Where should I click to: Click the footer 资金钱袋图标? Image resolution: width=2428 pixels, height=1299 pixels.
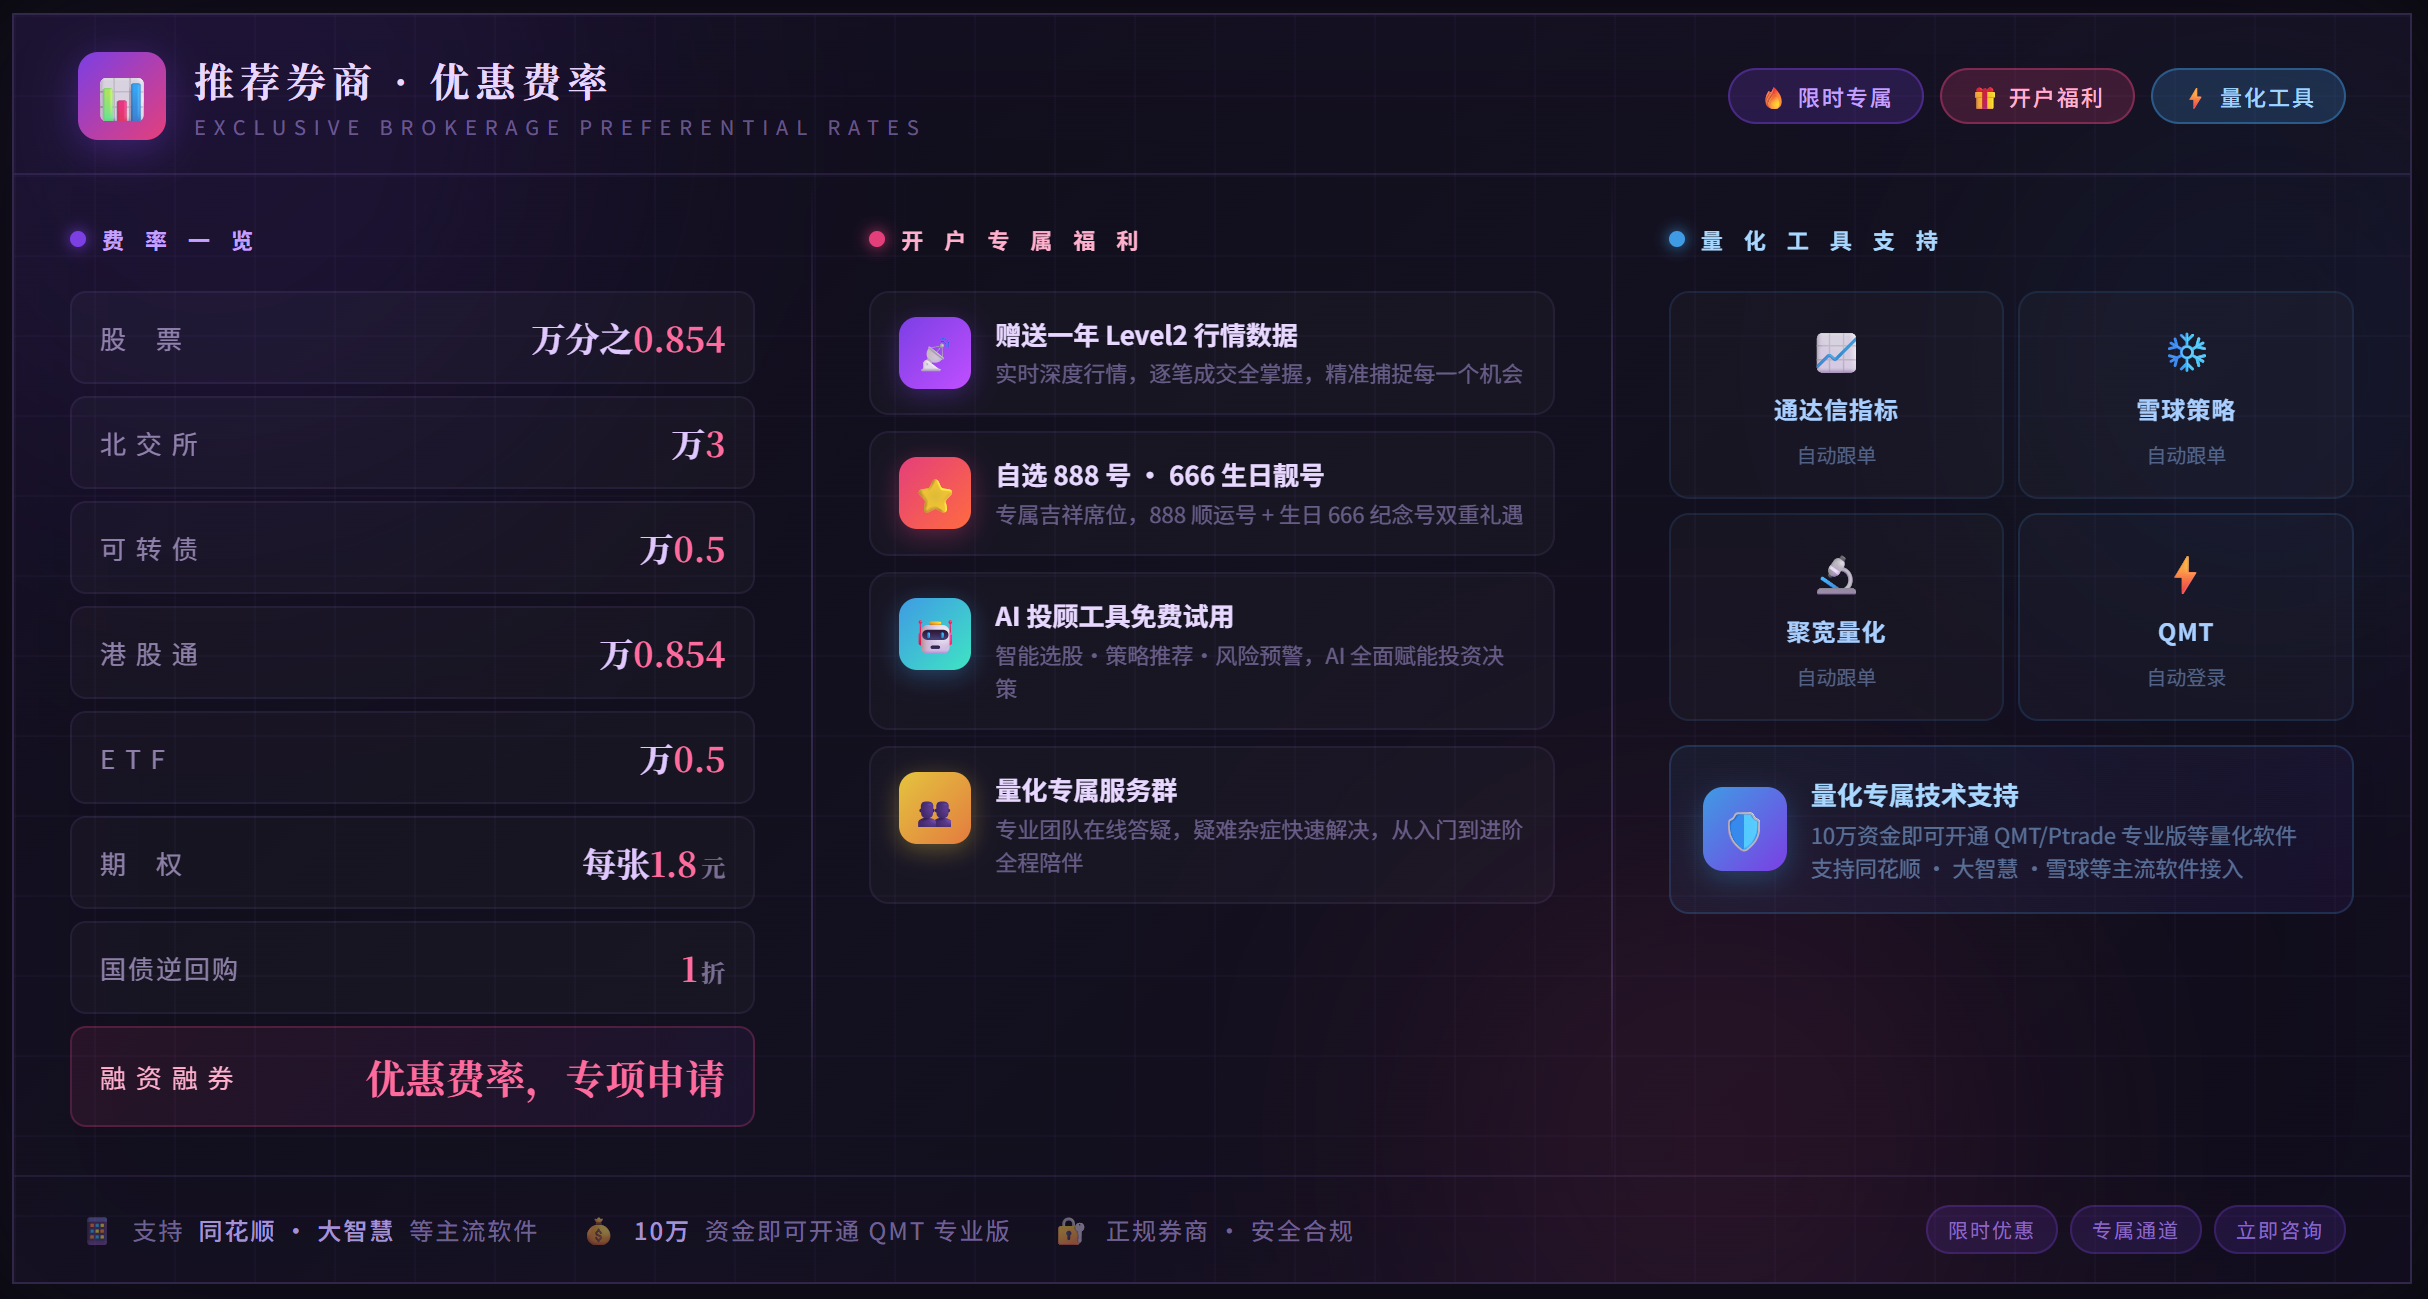pyautogui.click(x=599, y=1231)
